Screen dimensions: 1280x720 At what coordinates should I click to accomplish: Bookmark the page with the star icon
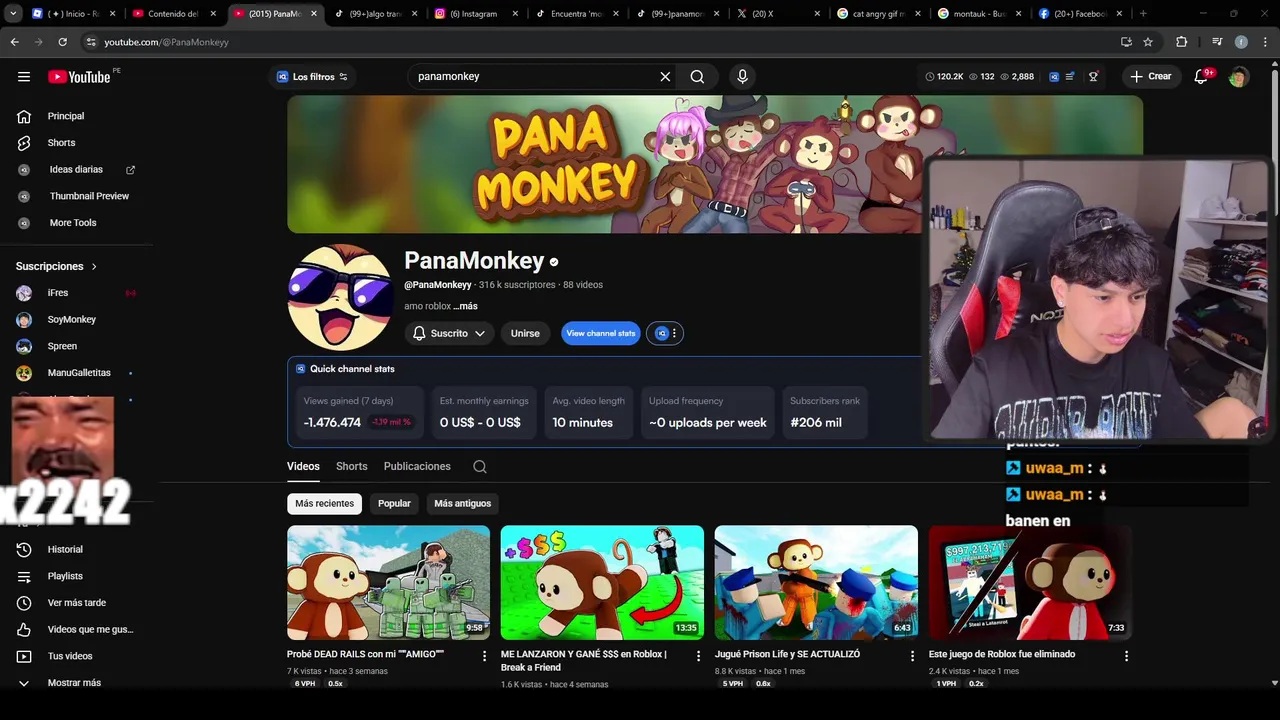[x=1148, y=42]
